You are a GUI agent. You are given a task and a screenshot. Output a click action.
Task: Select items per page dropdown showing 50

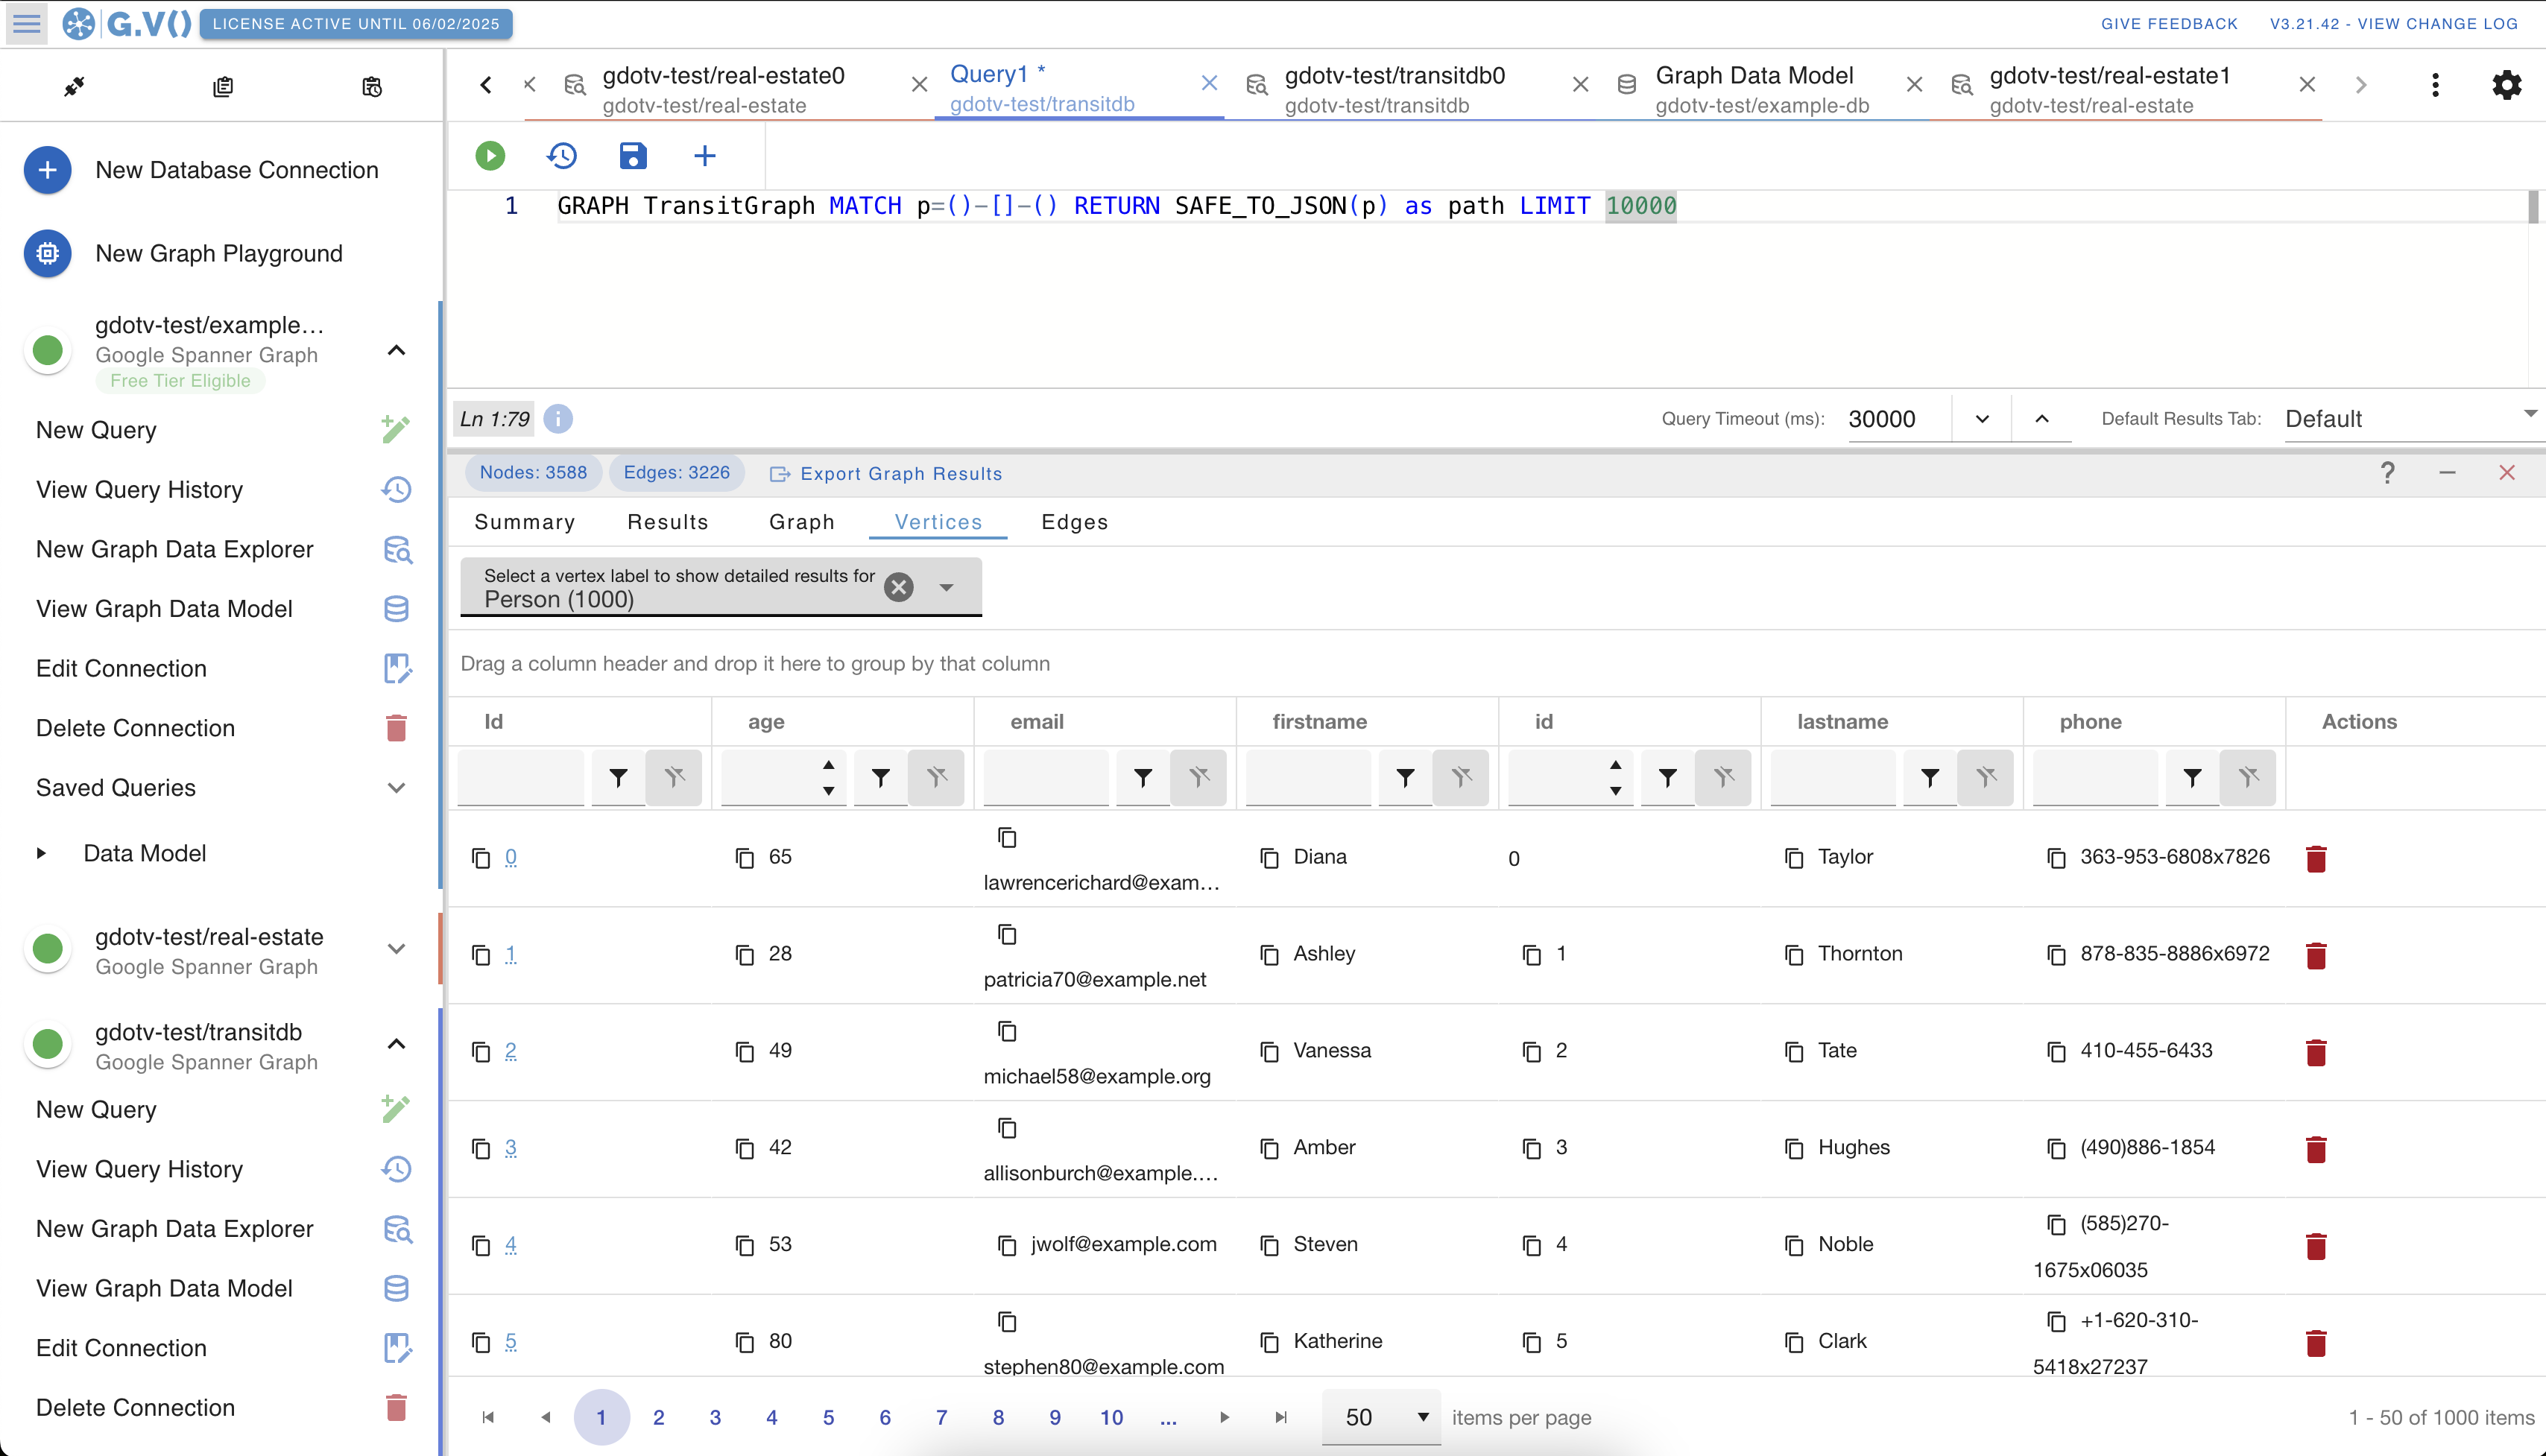1380,1417
